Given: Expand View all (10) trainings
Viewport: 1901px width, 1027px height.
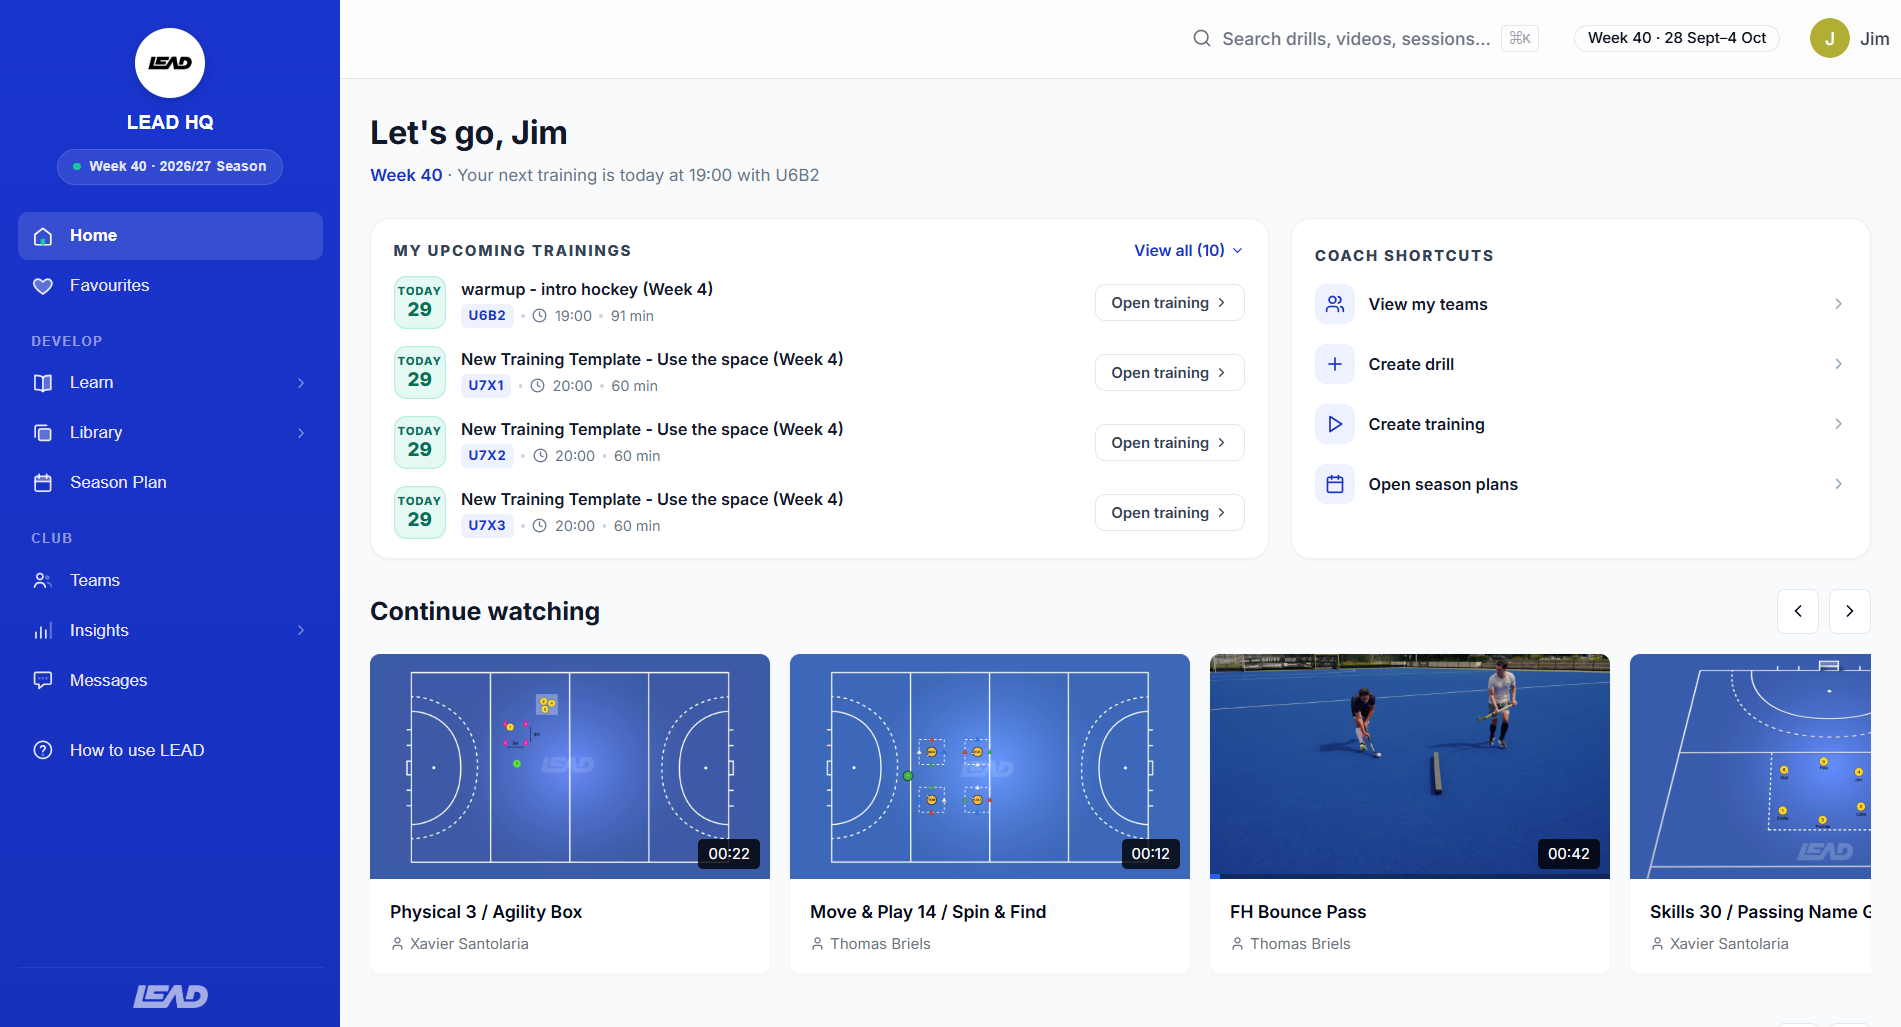Looking at the screenshot, I should click(x=1188, y=250).
